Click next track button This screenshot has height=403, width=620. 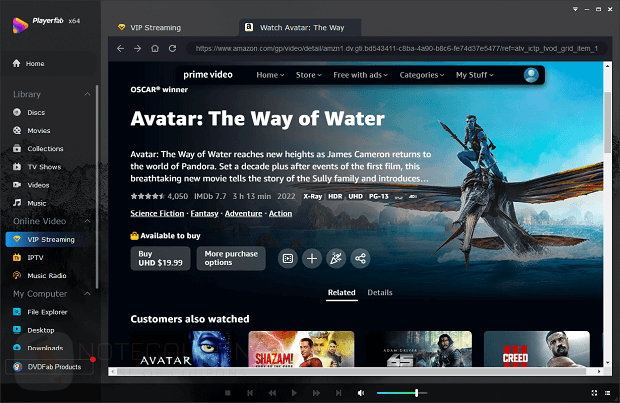pyautogui.click(x=338, y=393)
